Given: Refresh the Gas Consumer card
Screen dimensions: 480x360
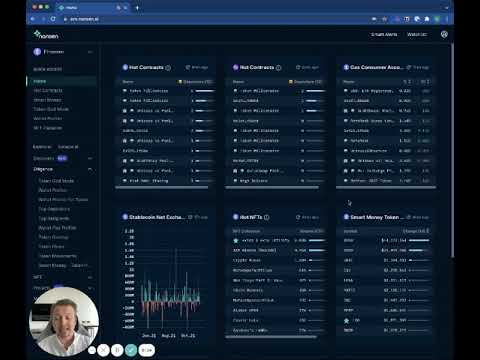Looking at the screenshot, I should (409, 67).
